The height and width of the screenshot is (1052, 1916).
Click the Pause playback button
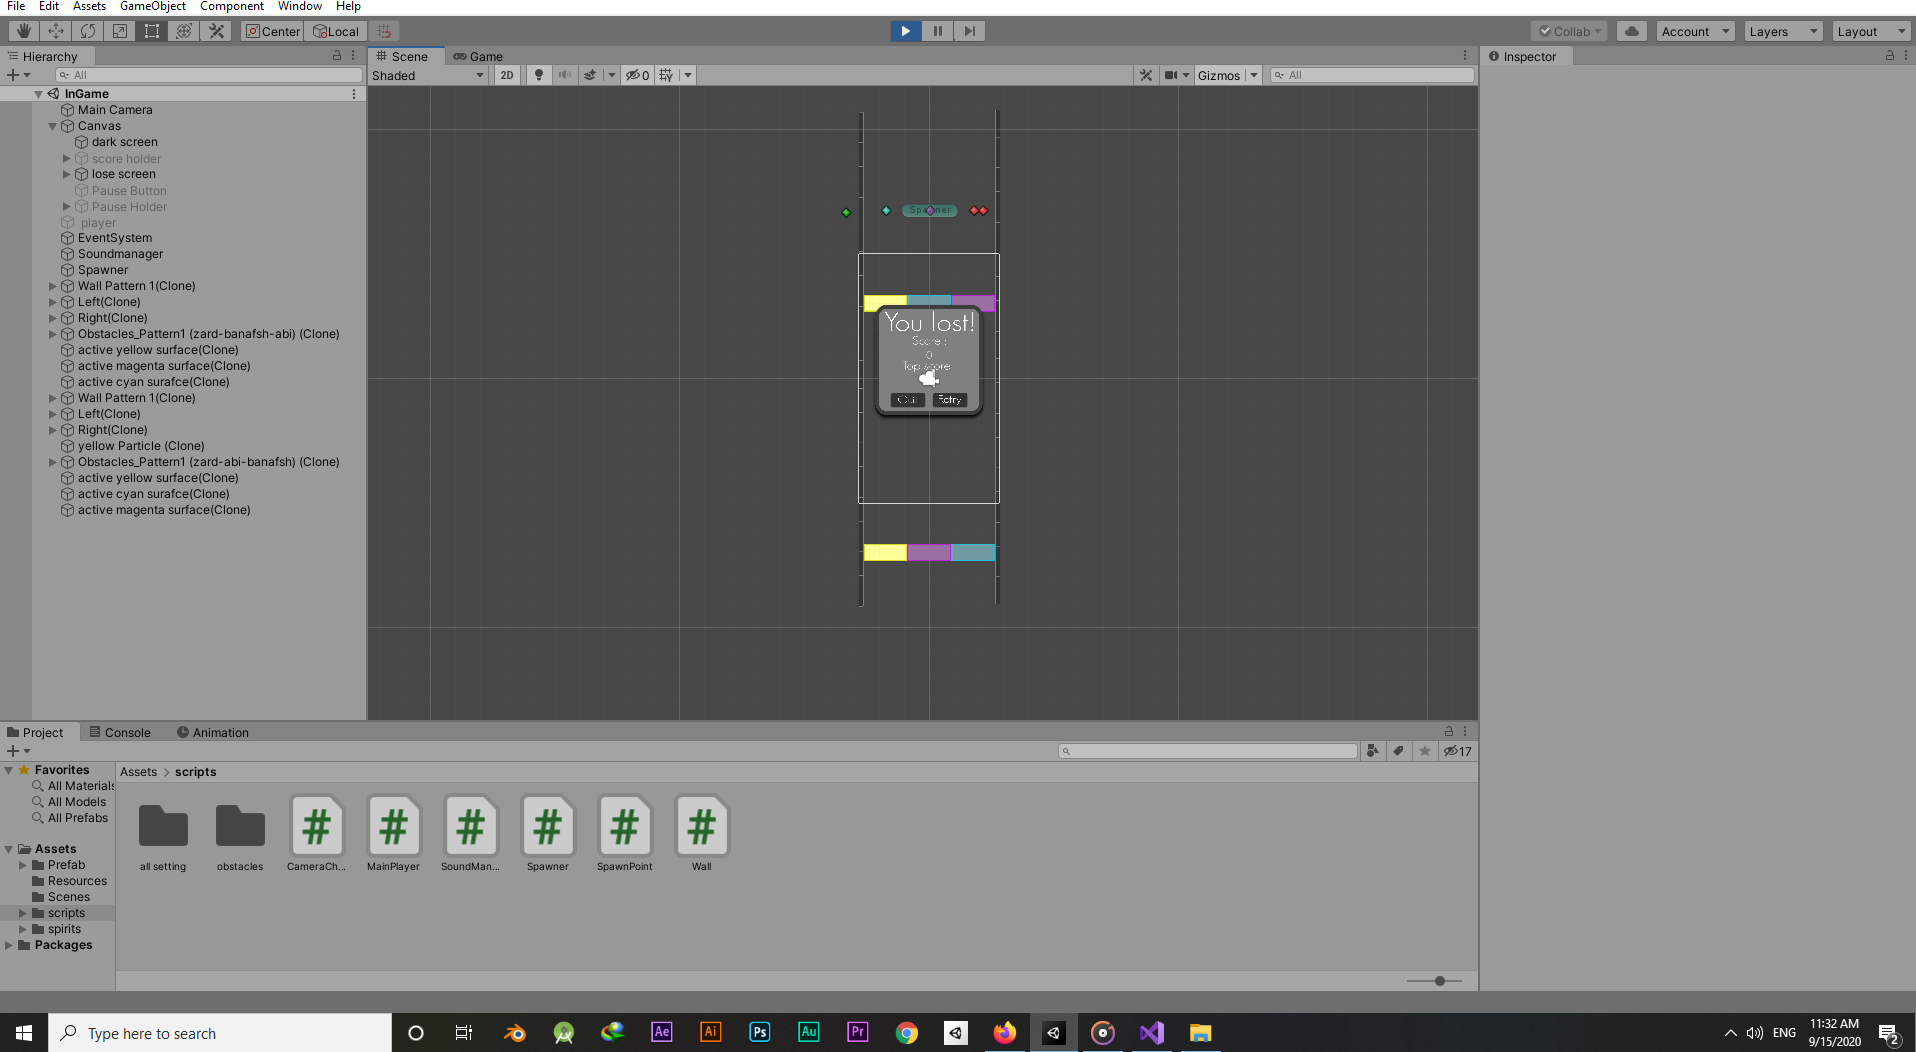click(937, 31)
